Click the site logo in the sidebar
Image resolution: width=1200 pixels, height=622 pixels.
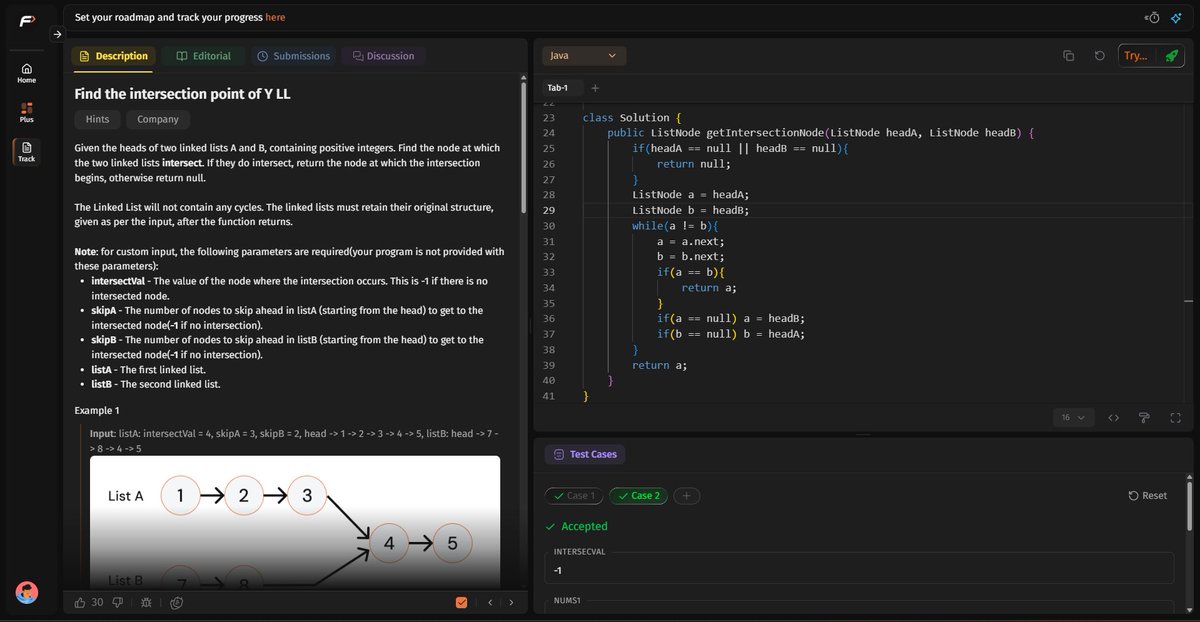tap(26, 21)
